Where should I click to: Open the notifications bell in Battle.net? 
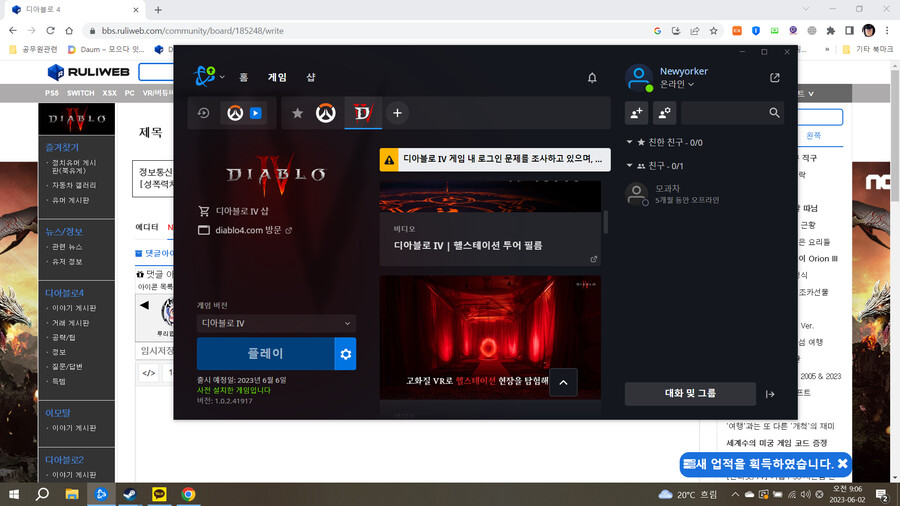592,77
